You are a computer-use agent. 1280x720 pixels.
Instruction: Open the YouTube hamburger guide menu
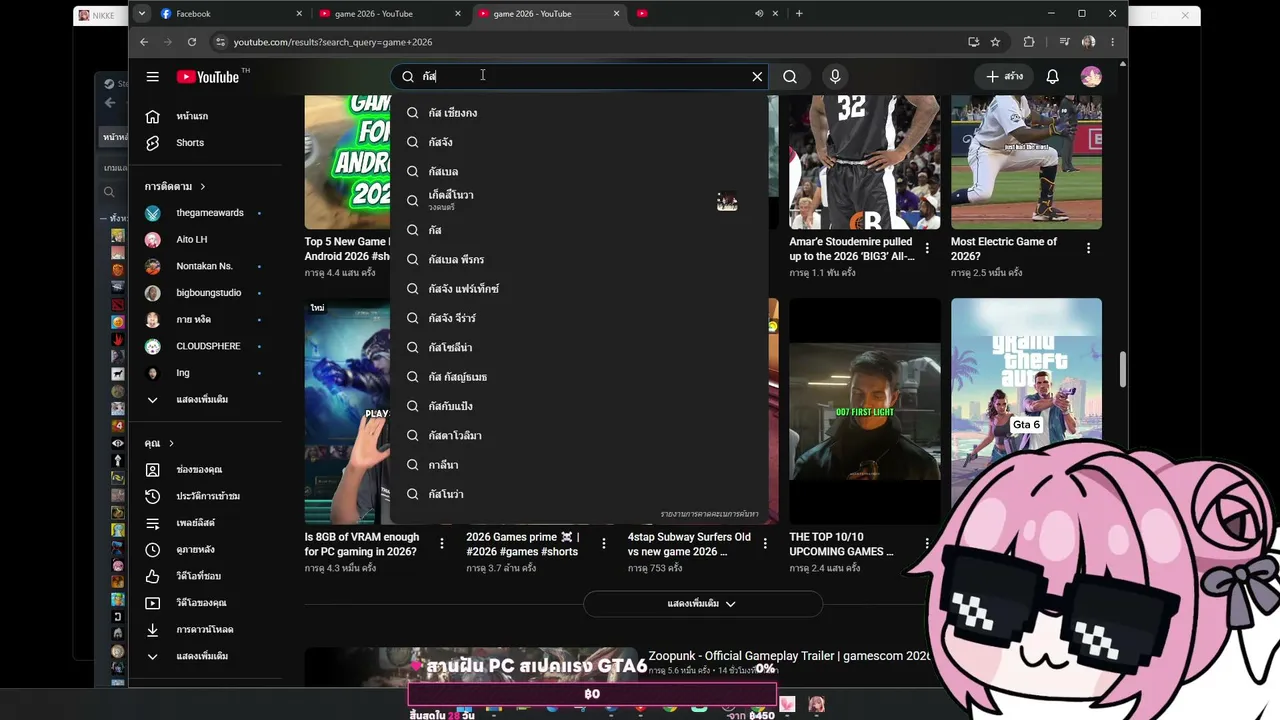coord(152,77)
